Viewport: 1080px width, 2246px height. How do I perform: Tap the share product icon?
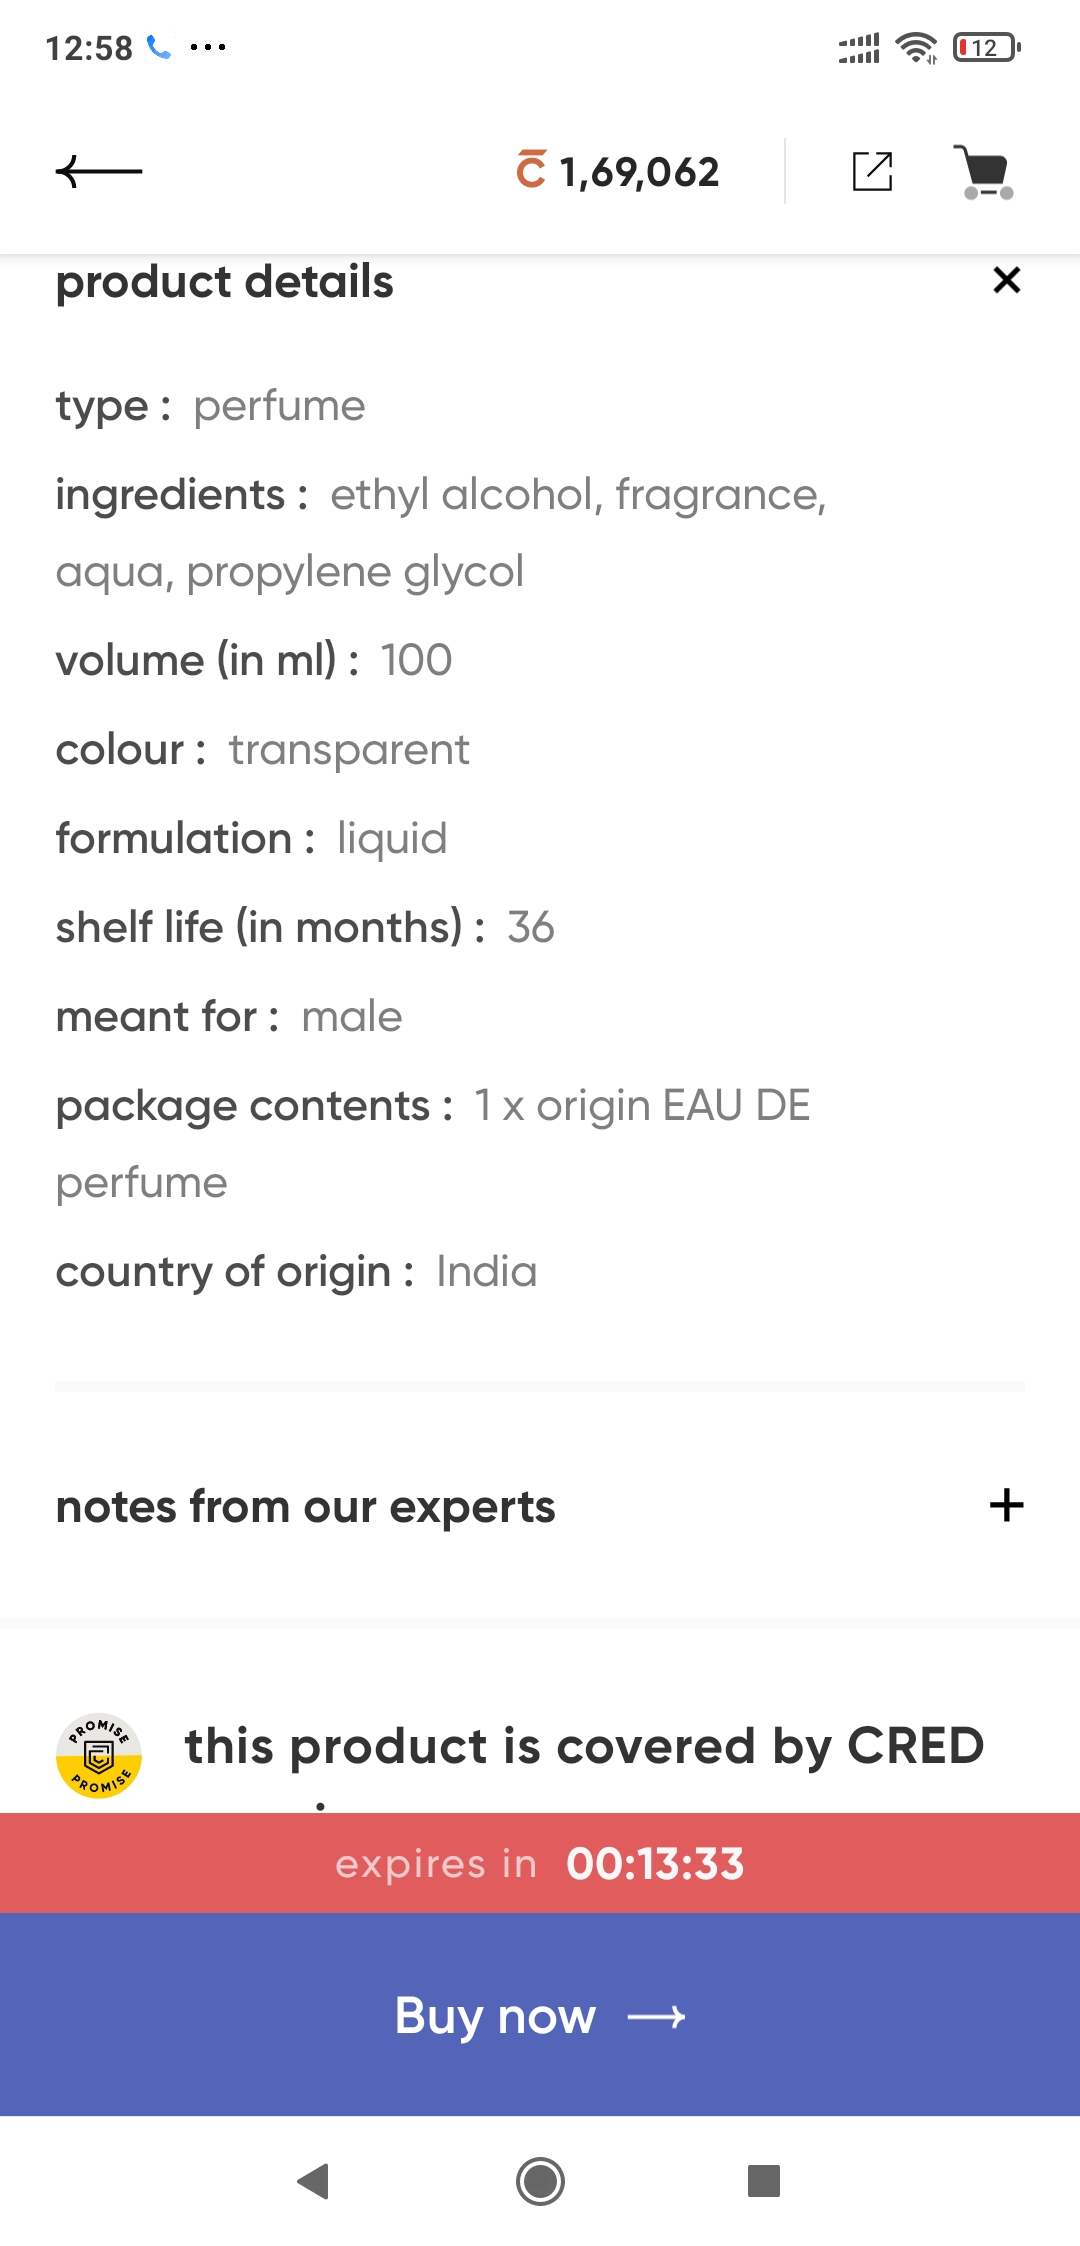[872, 172]
